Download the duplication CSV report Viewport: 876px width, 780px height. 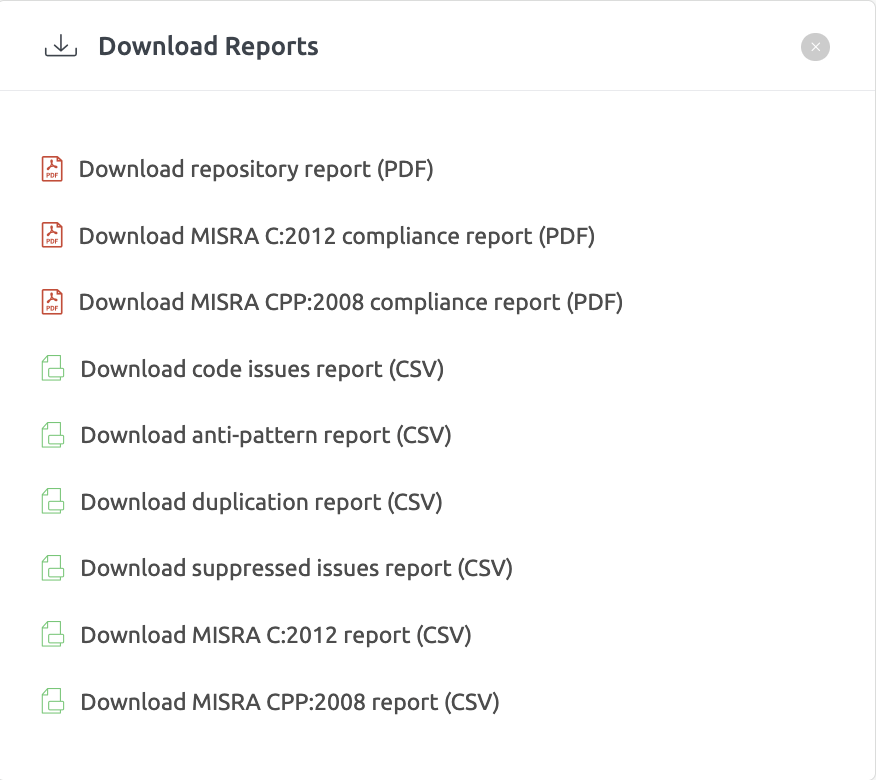[261, 501]
